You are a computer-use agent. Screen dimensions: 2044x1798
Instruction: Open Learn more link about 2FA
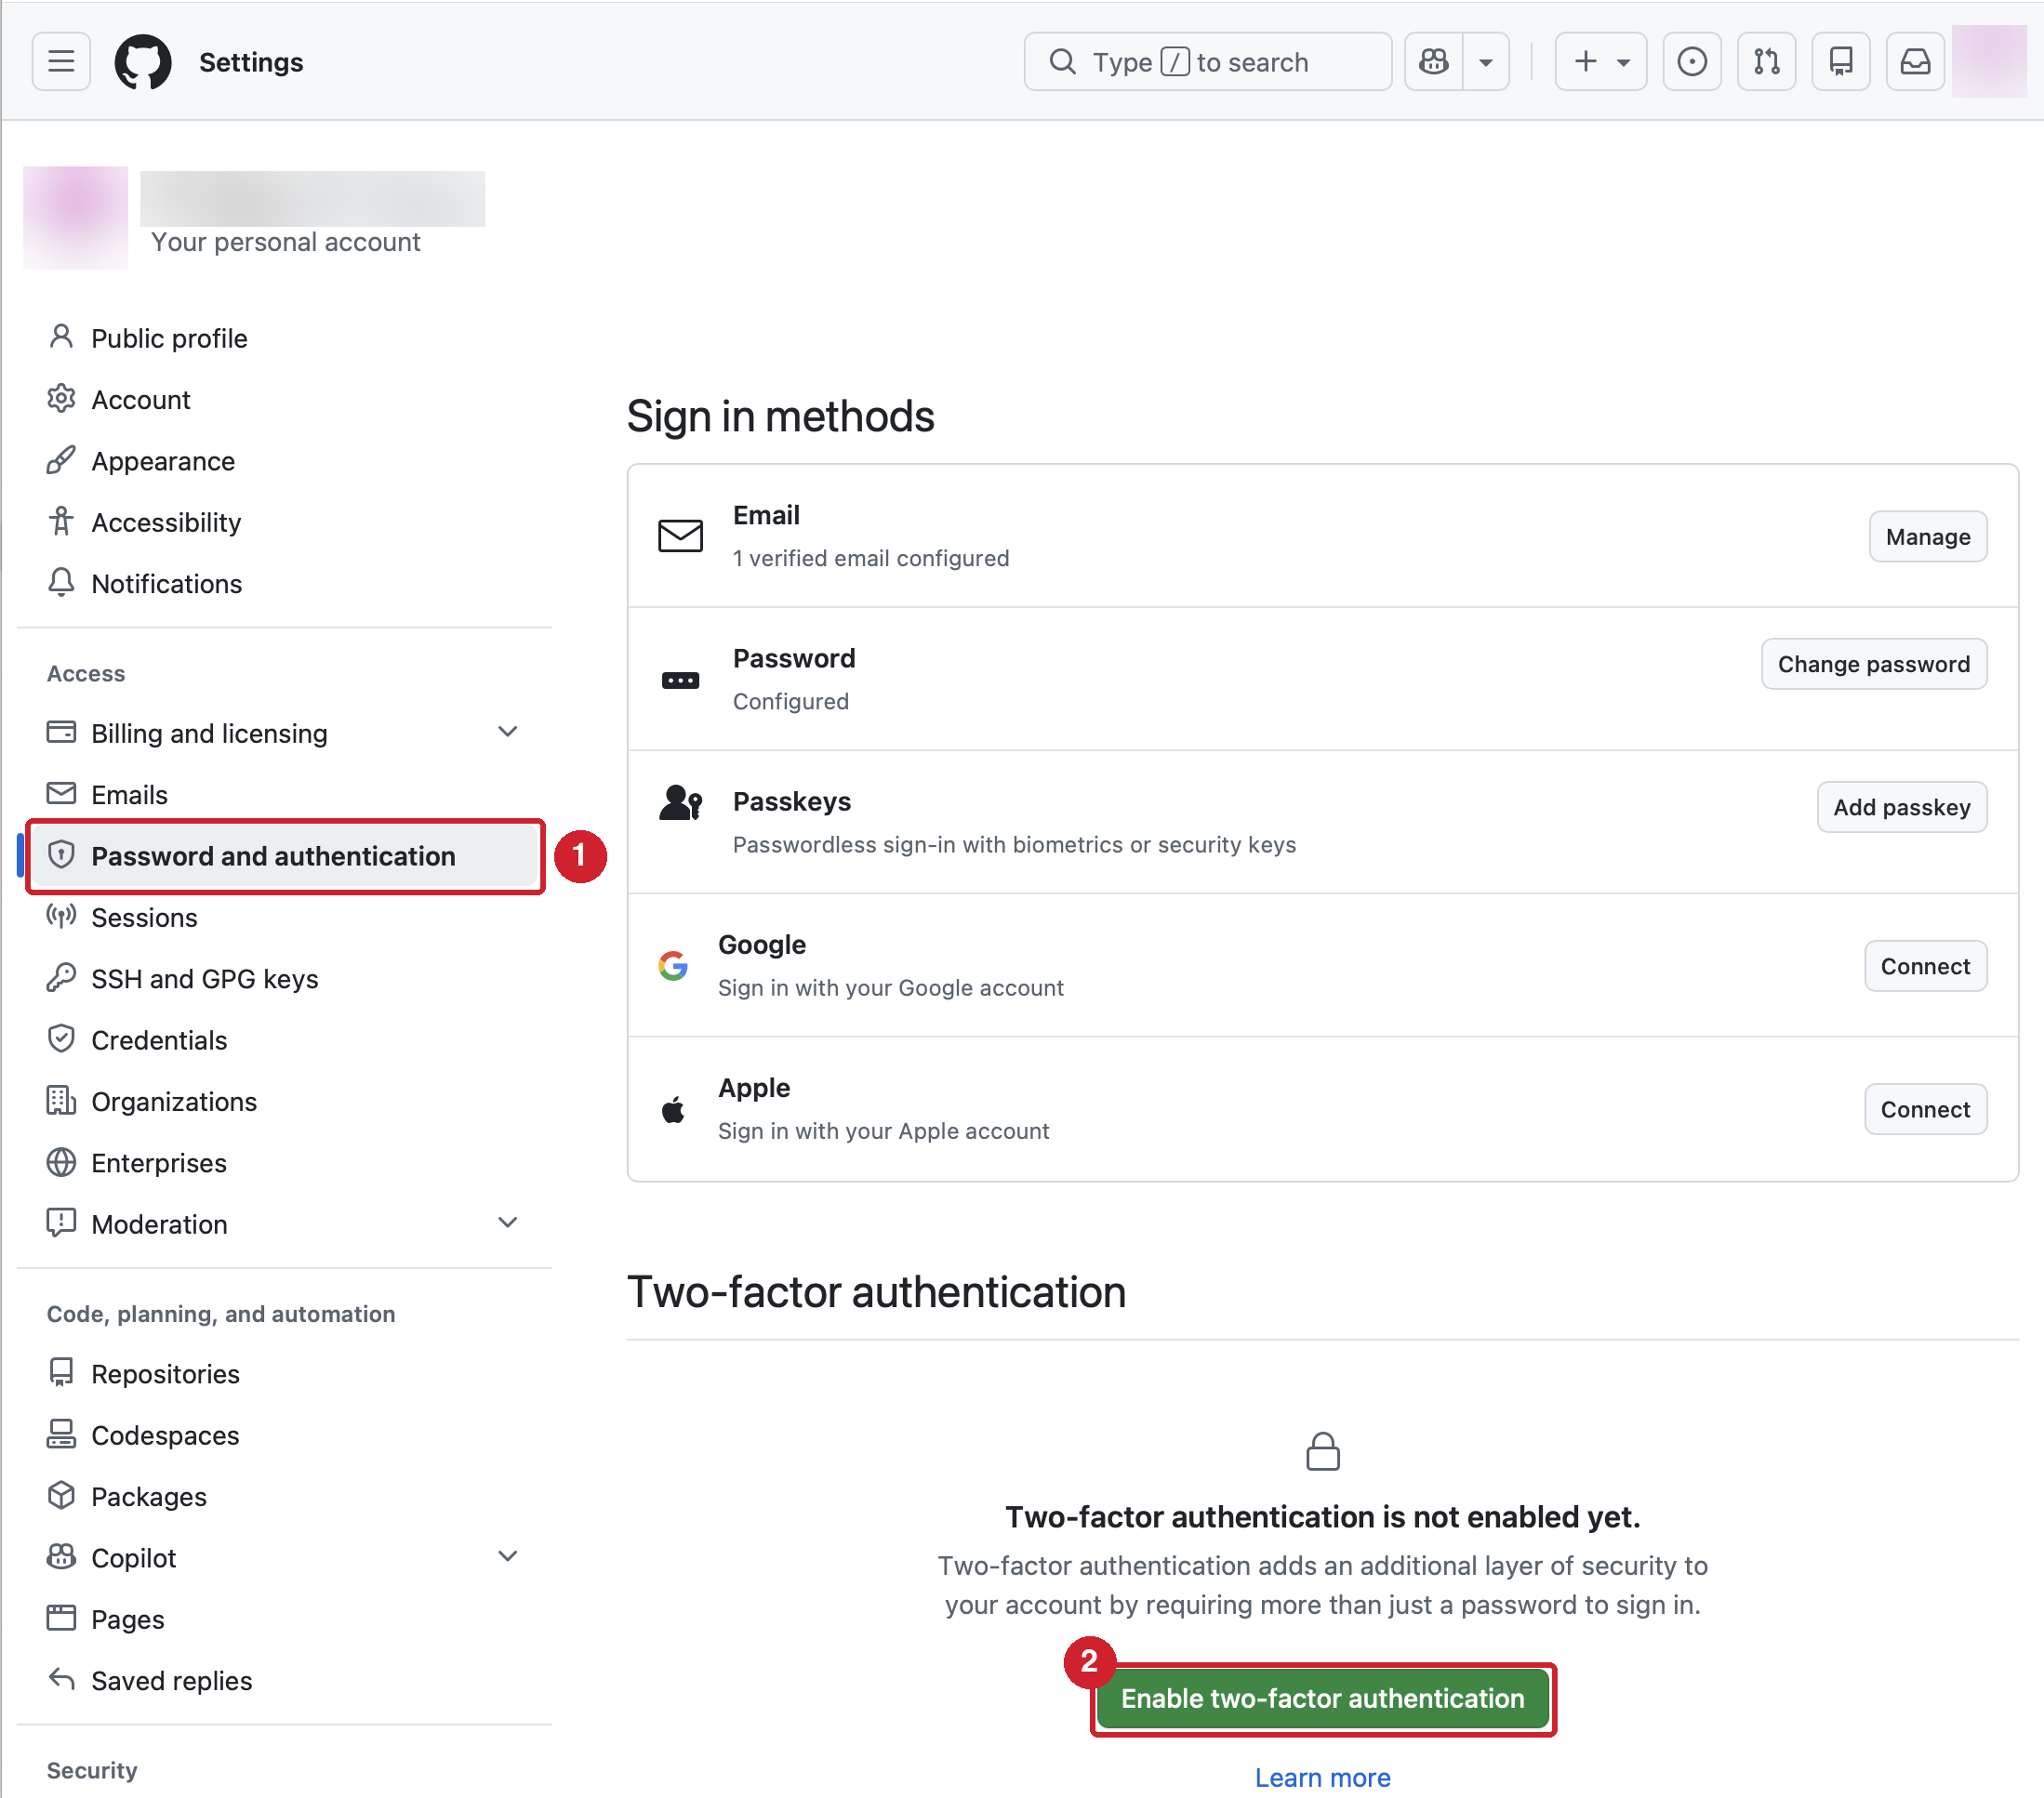click(x=1322, y=1777)
